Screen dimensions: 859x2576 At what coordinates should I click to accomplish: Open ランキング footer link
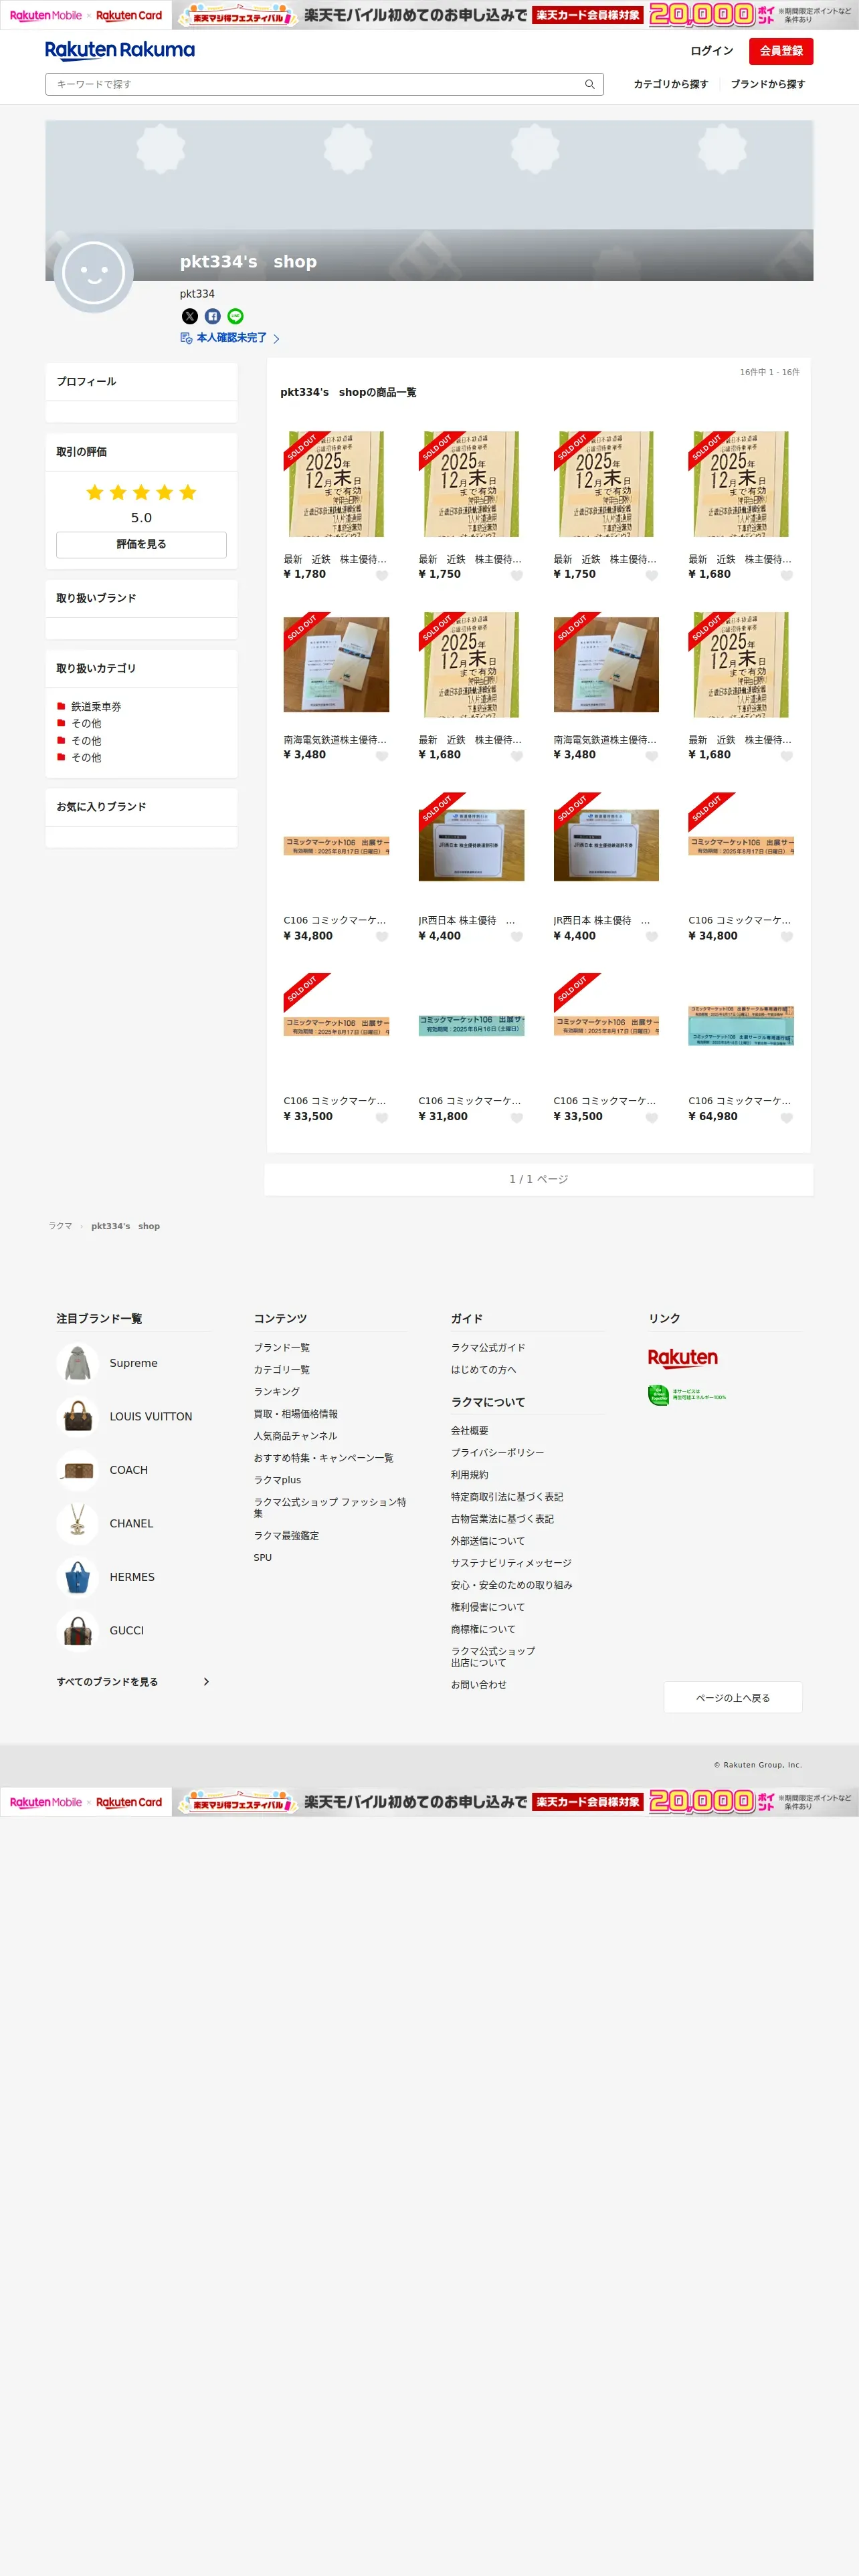pos(276,1391)
